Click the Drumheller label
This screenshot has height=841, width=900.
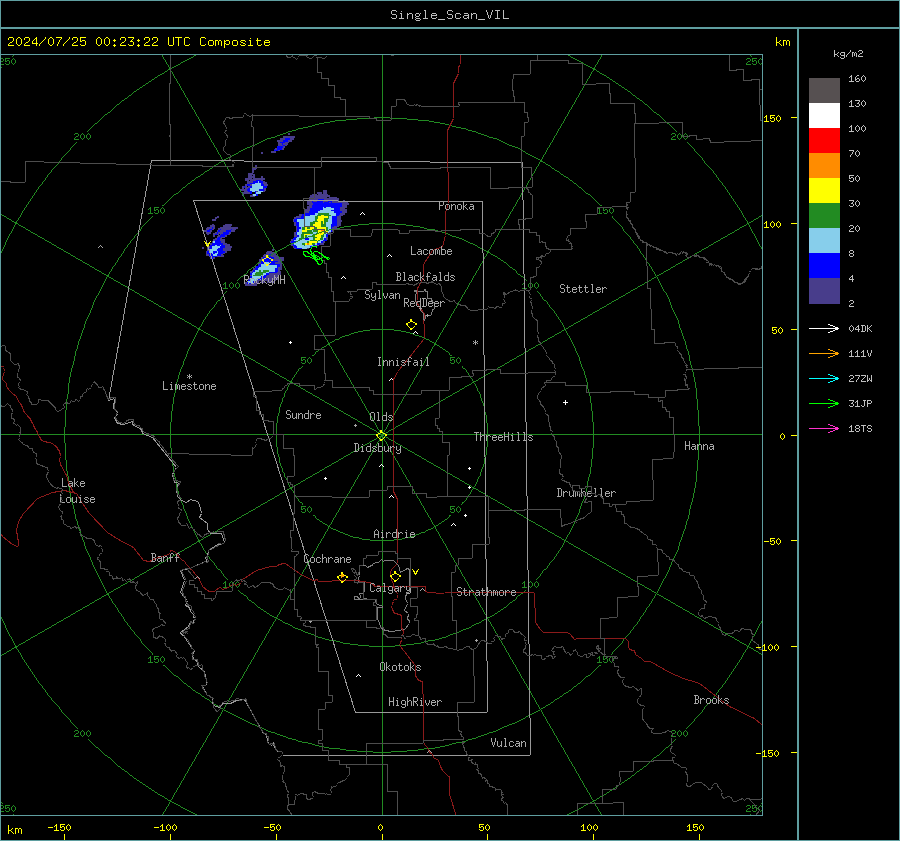click(586, 493)
